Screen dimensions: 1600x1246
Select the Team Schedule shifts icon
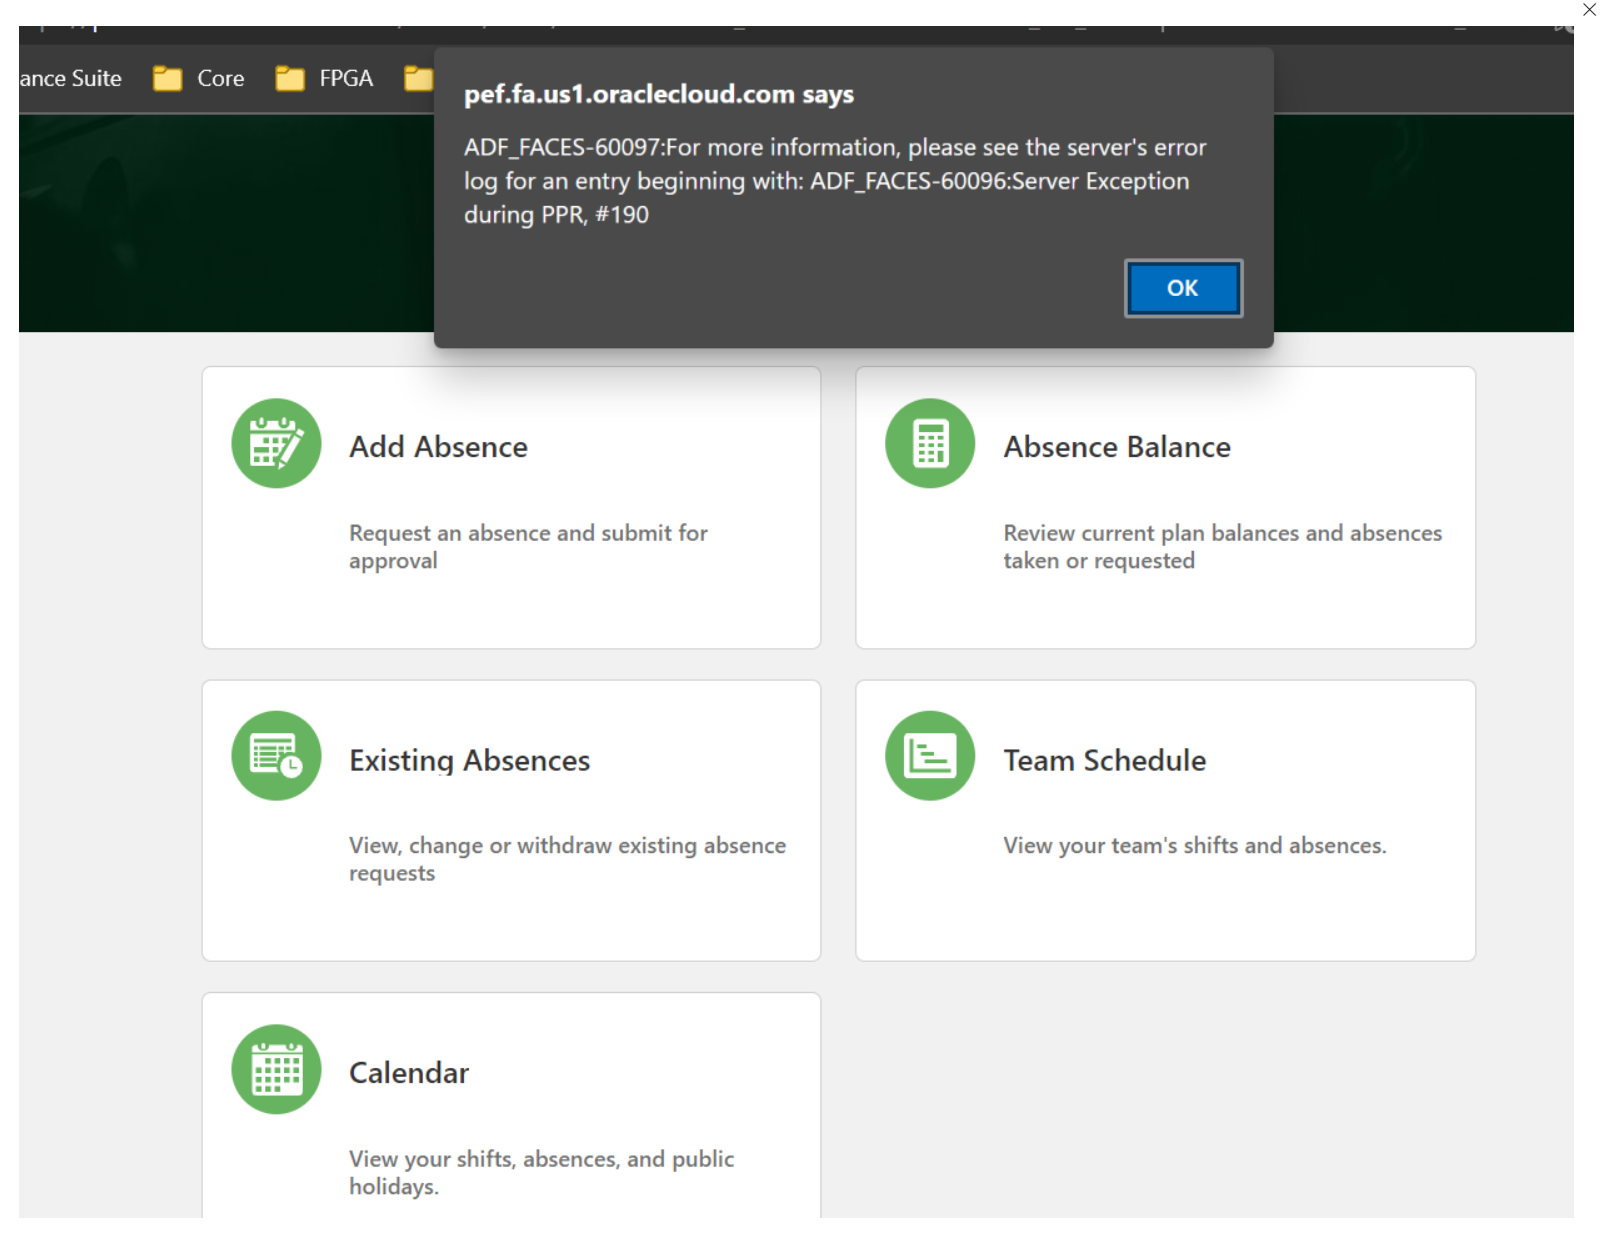pos(928,755)
